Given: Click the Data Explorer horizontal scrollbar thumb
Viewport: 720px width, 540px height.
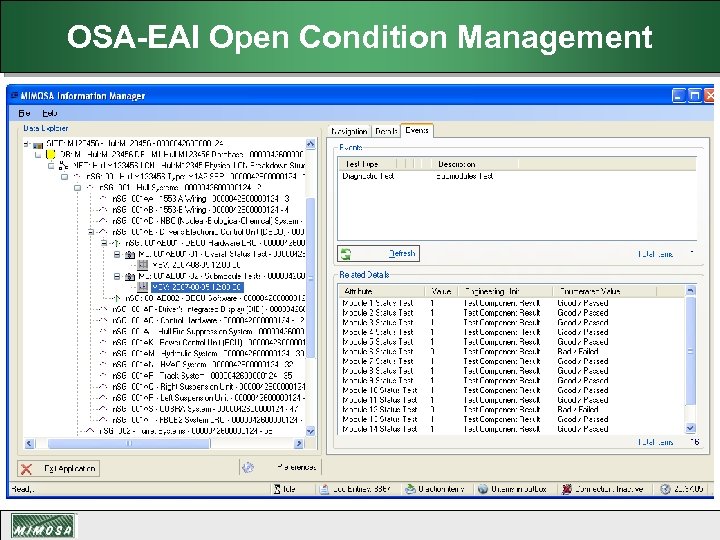Looking at the screenshot, I should click(x=129, y=444).
